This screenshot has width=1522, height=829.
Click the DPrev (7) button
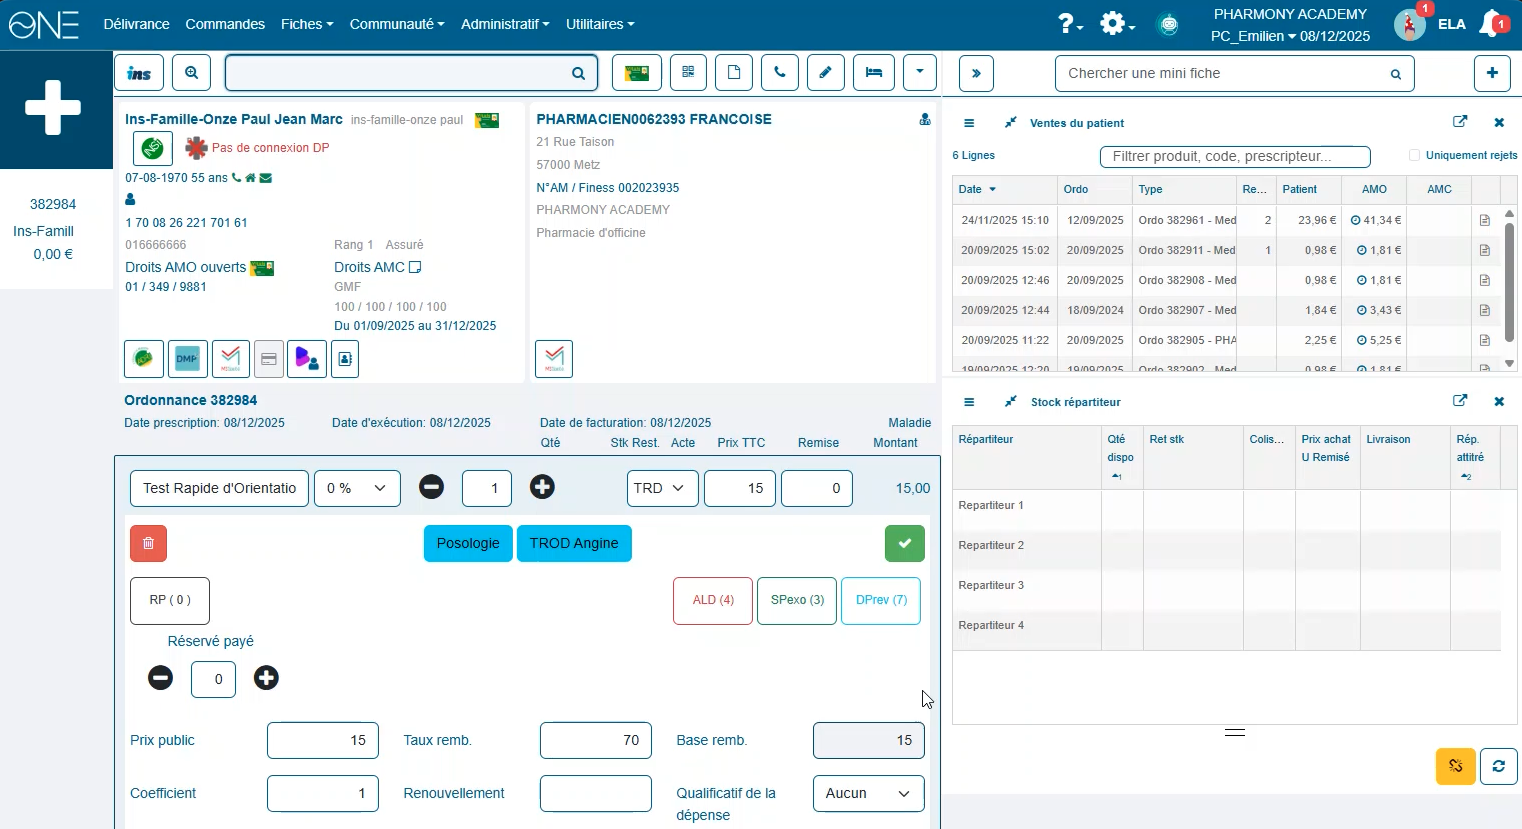[881, 600]
